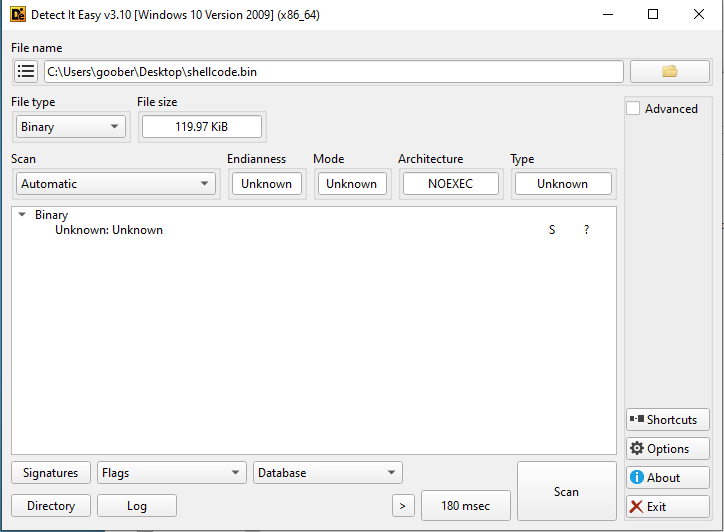Screen dimensions: 724x532
Task: Open the Scan mode Automatic dropdown
Action: coord(115,184)
